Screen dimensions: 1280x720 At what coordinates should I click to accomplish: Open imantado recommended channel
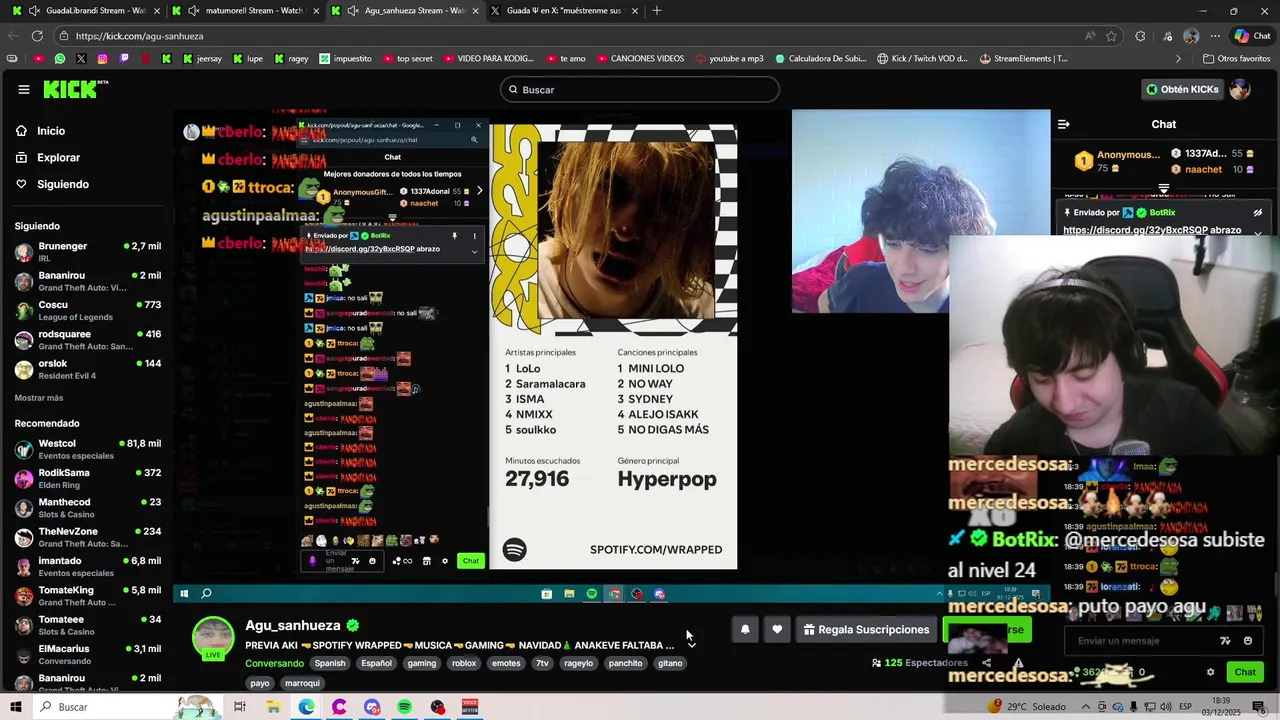87,566
